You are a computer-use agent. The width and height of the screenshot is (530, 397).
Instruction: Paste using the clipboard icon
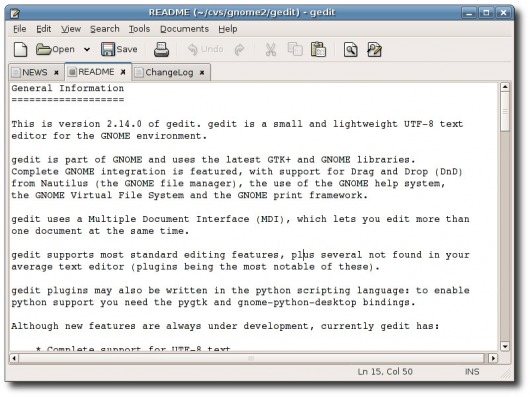318,49
